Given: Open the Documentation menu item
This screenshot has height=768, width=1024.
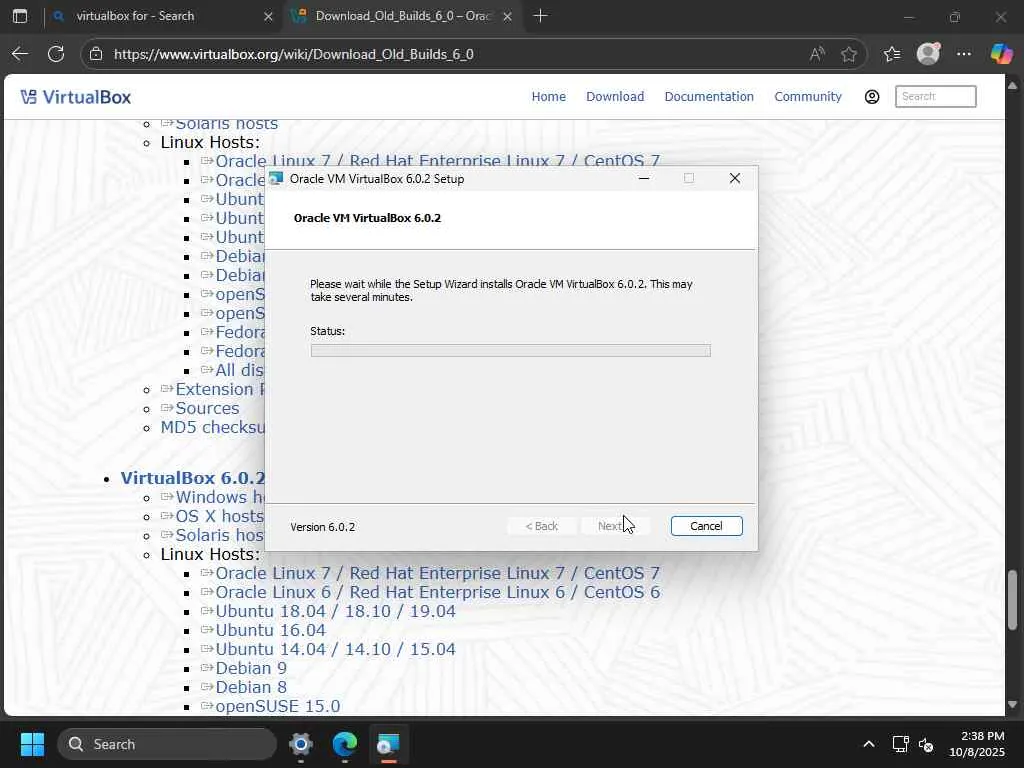Looking at the screenshot, I should pos(709,97).
